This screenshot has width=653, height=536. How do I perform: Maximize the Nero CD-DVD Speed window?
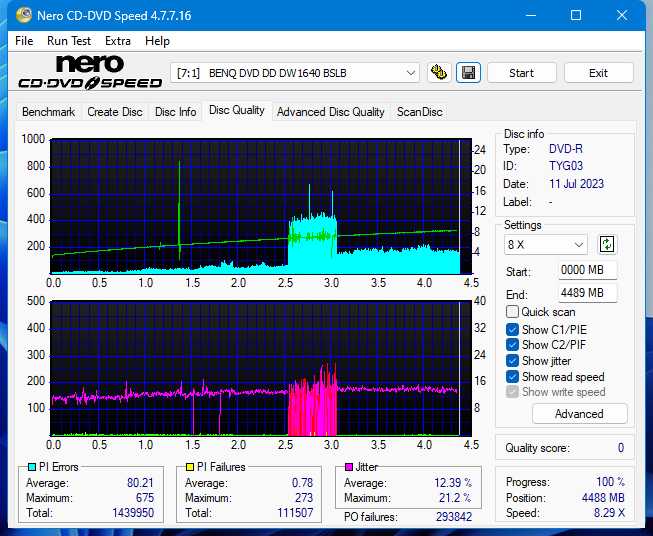point(576,15)
